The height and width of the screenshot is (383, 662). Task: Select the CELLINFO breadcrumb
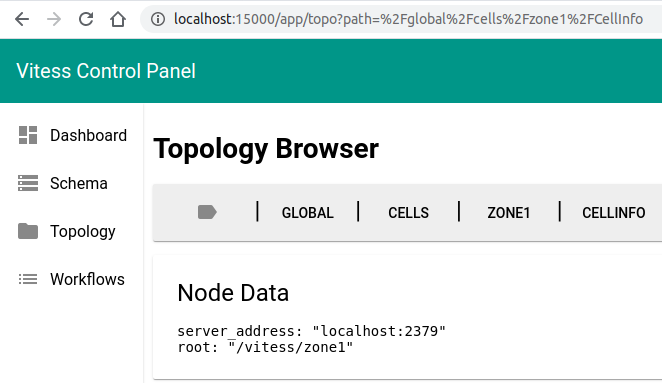click(x=613, y=212)
